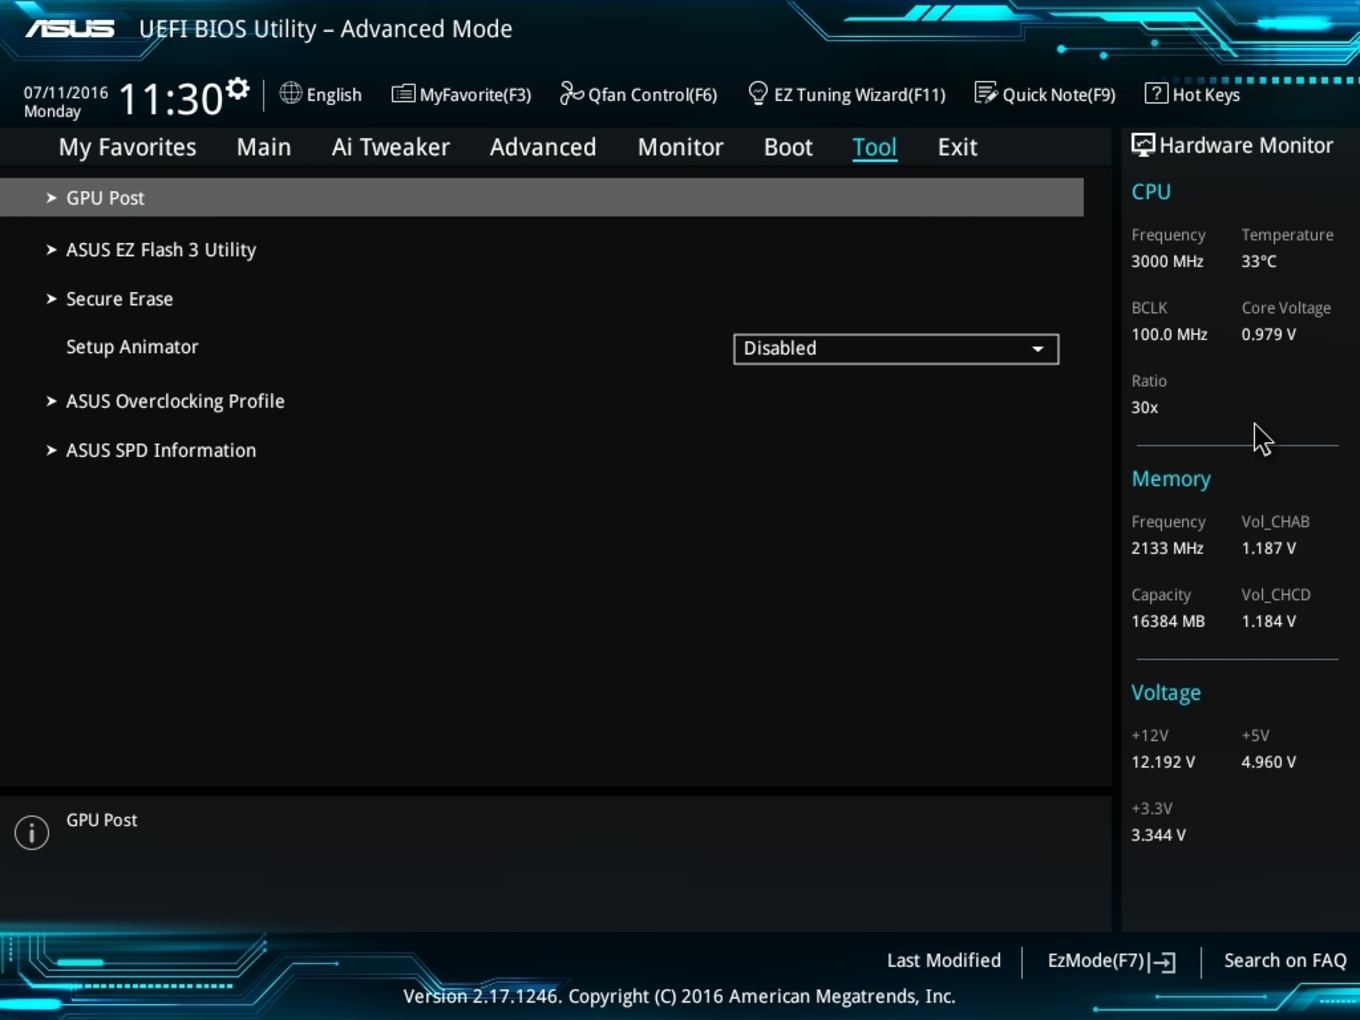
Task: Click the ASUS logo
Action: (x=70, y=29)
